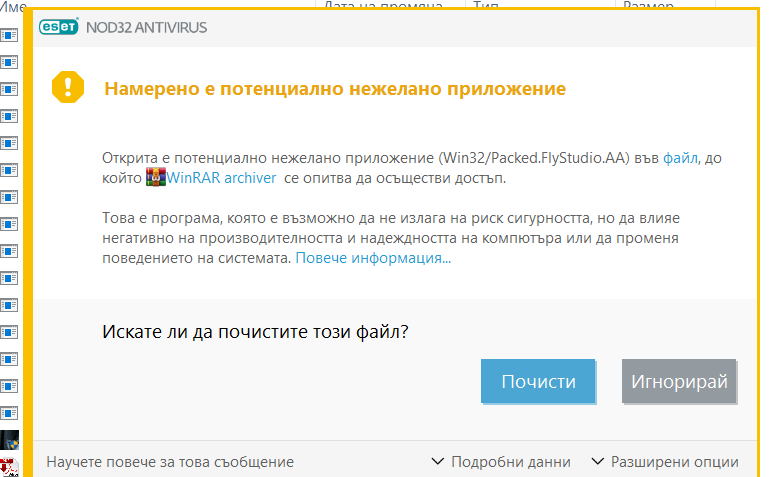769x477 pixels.
Task: Open the файл link
Action: (x=680, y=158)
